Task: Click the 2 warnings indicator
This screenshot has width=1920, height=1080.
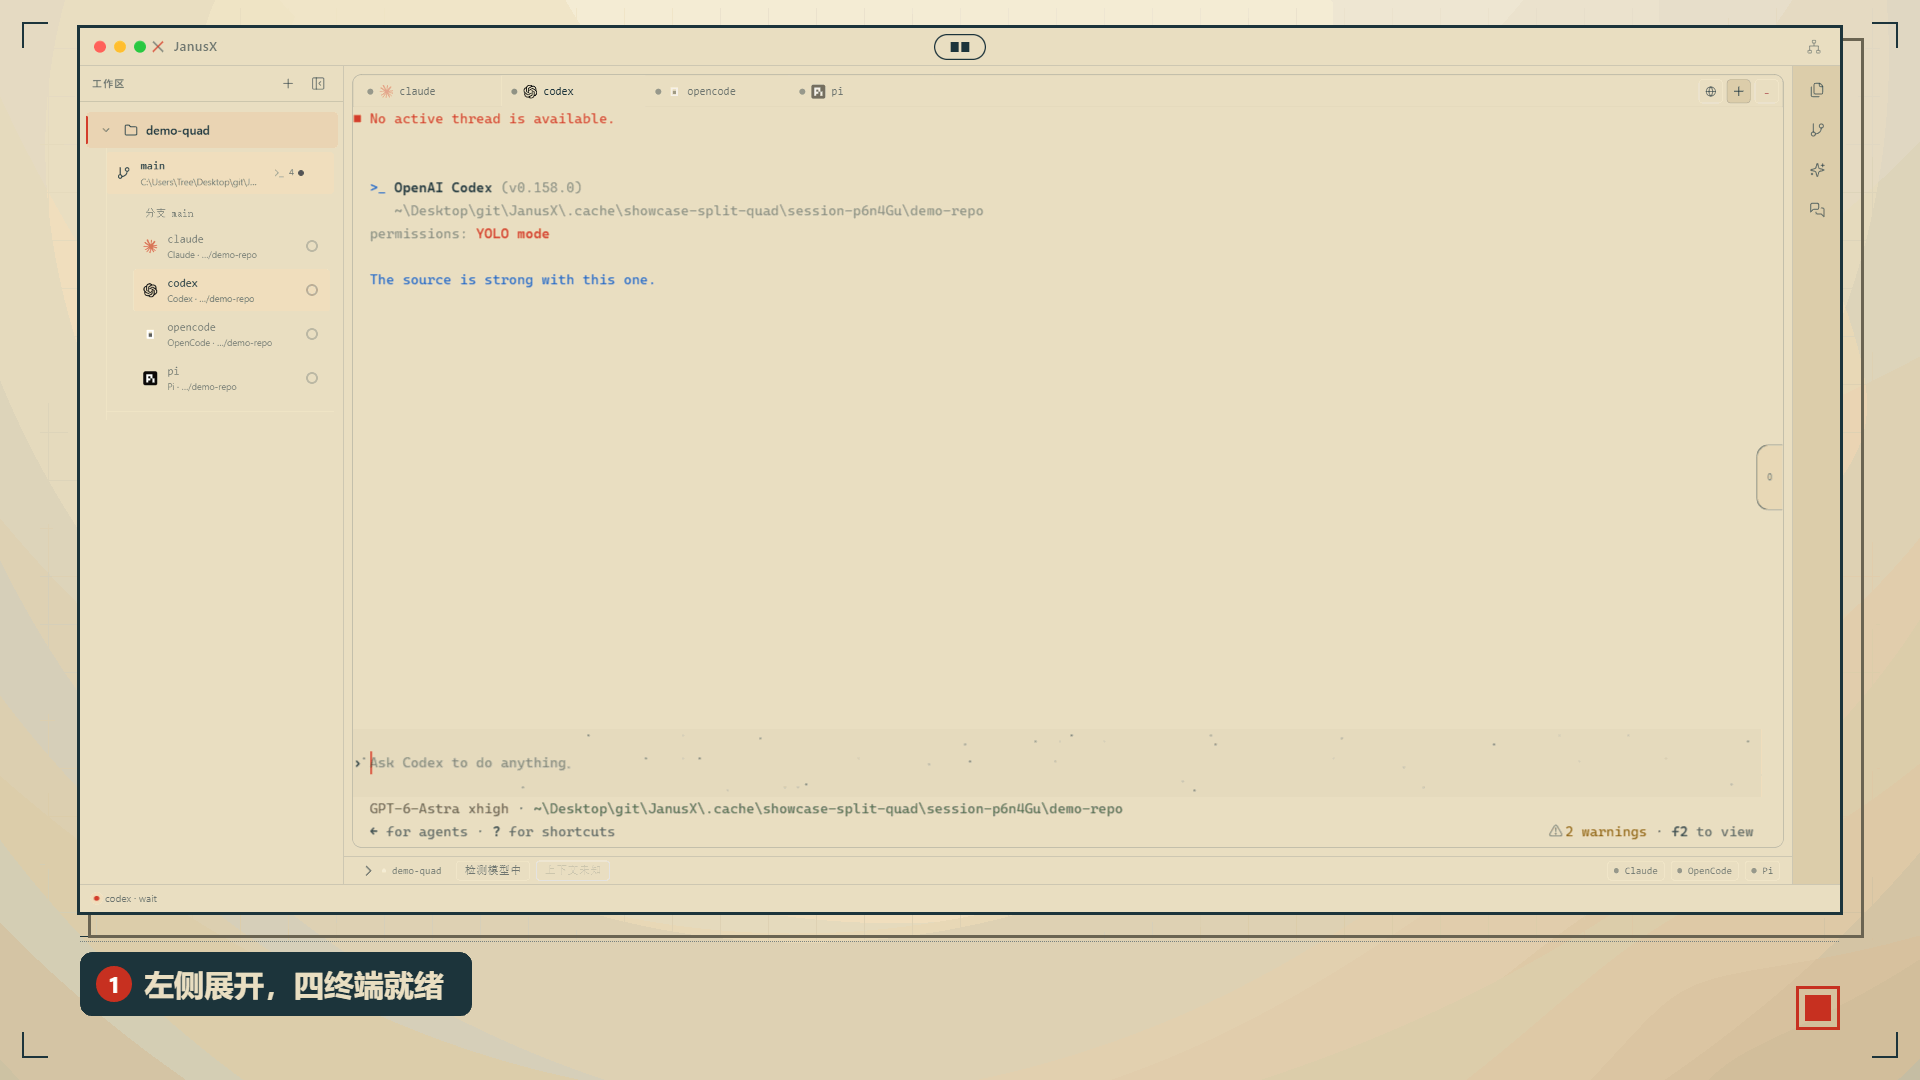Action: coord(1597,832)
